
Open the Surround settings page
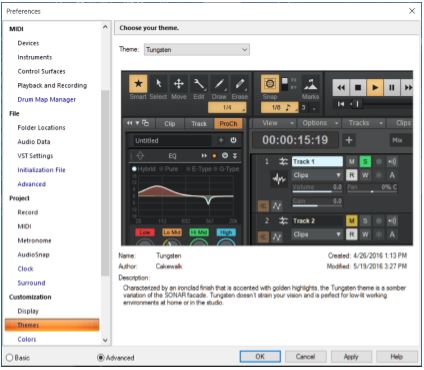pyautogui.click(x=31, y=283)
